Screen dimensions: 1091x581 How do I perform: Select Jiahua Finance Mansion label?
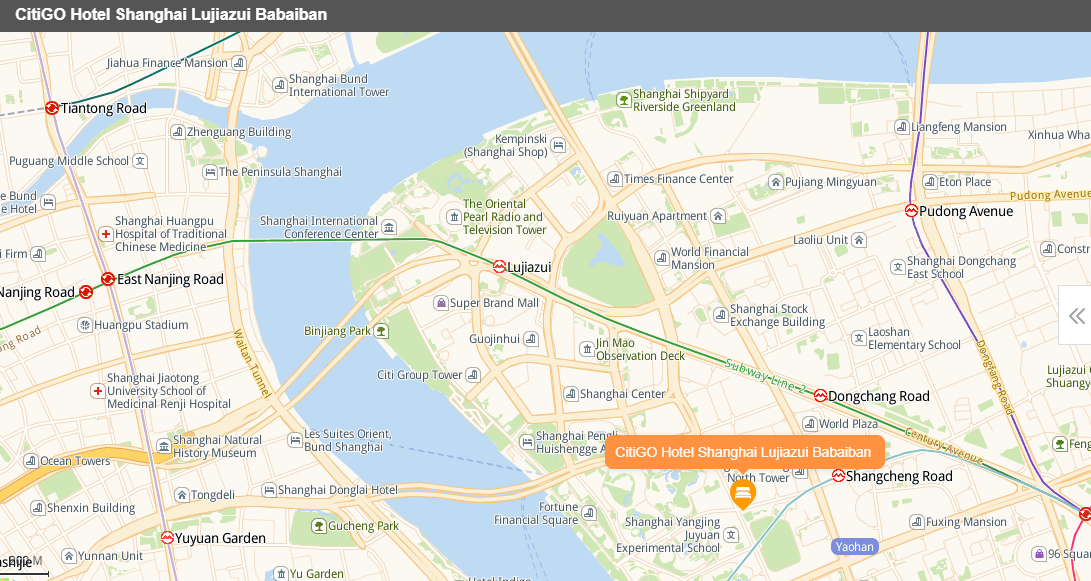tap(167, 63)
